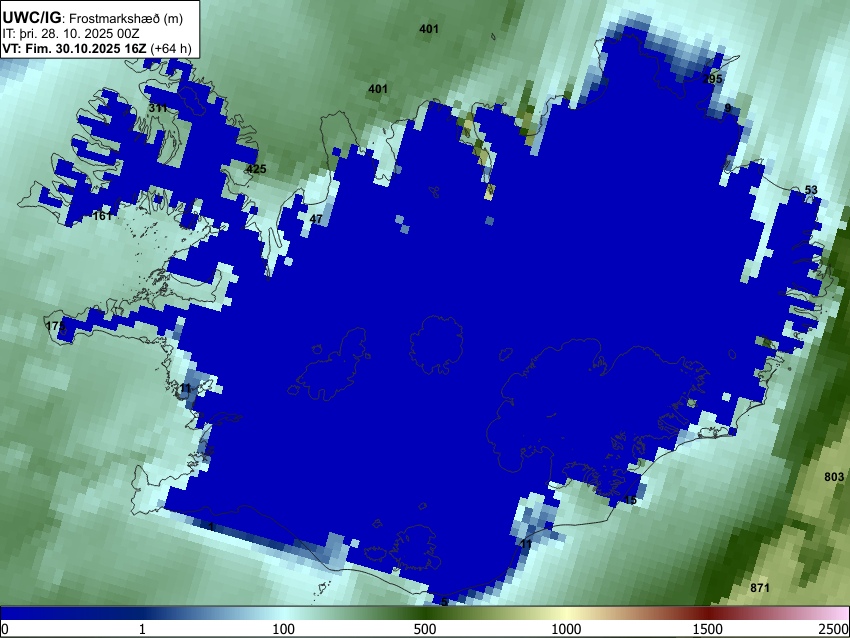The image size is (850, 638).
Task: Click the 871 value on the map
Action: click(x=759, y=588)
